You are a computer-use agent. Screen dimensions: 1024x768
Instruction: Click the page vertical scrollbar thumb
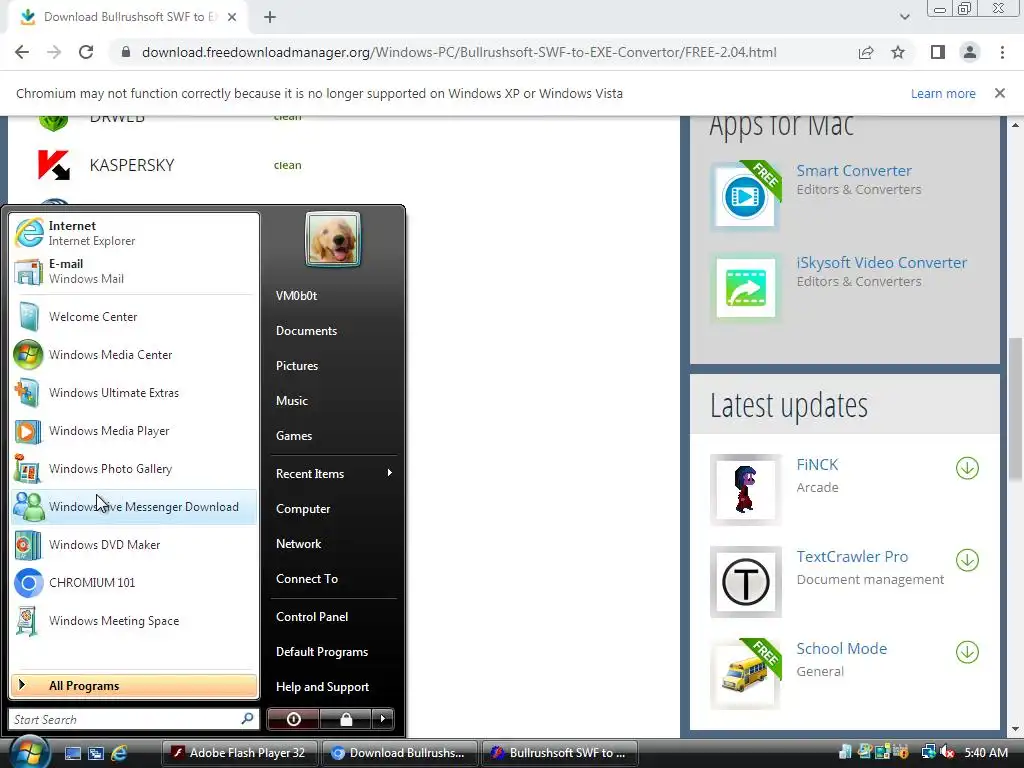pos(1016,409)
